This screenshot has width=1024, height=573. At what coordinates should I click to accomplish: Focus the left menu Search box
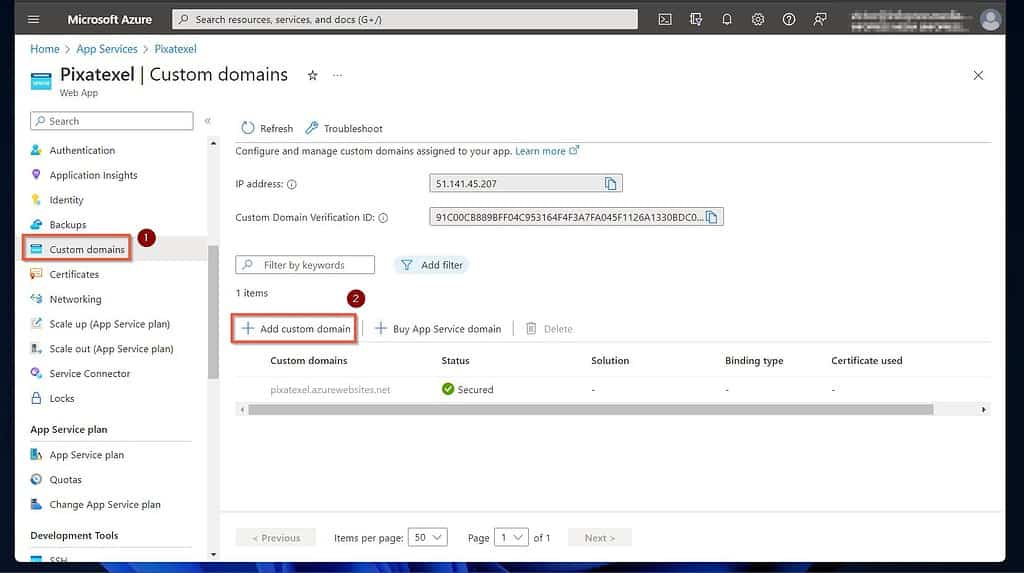tap(112, 121)
